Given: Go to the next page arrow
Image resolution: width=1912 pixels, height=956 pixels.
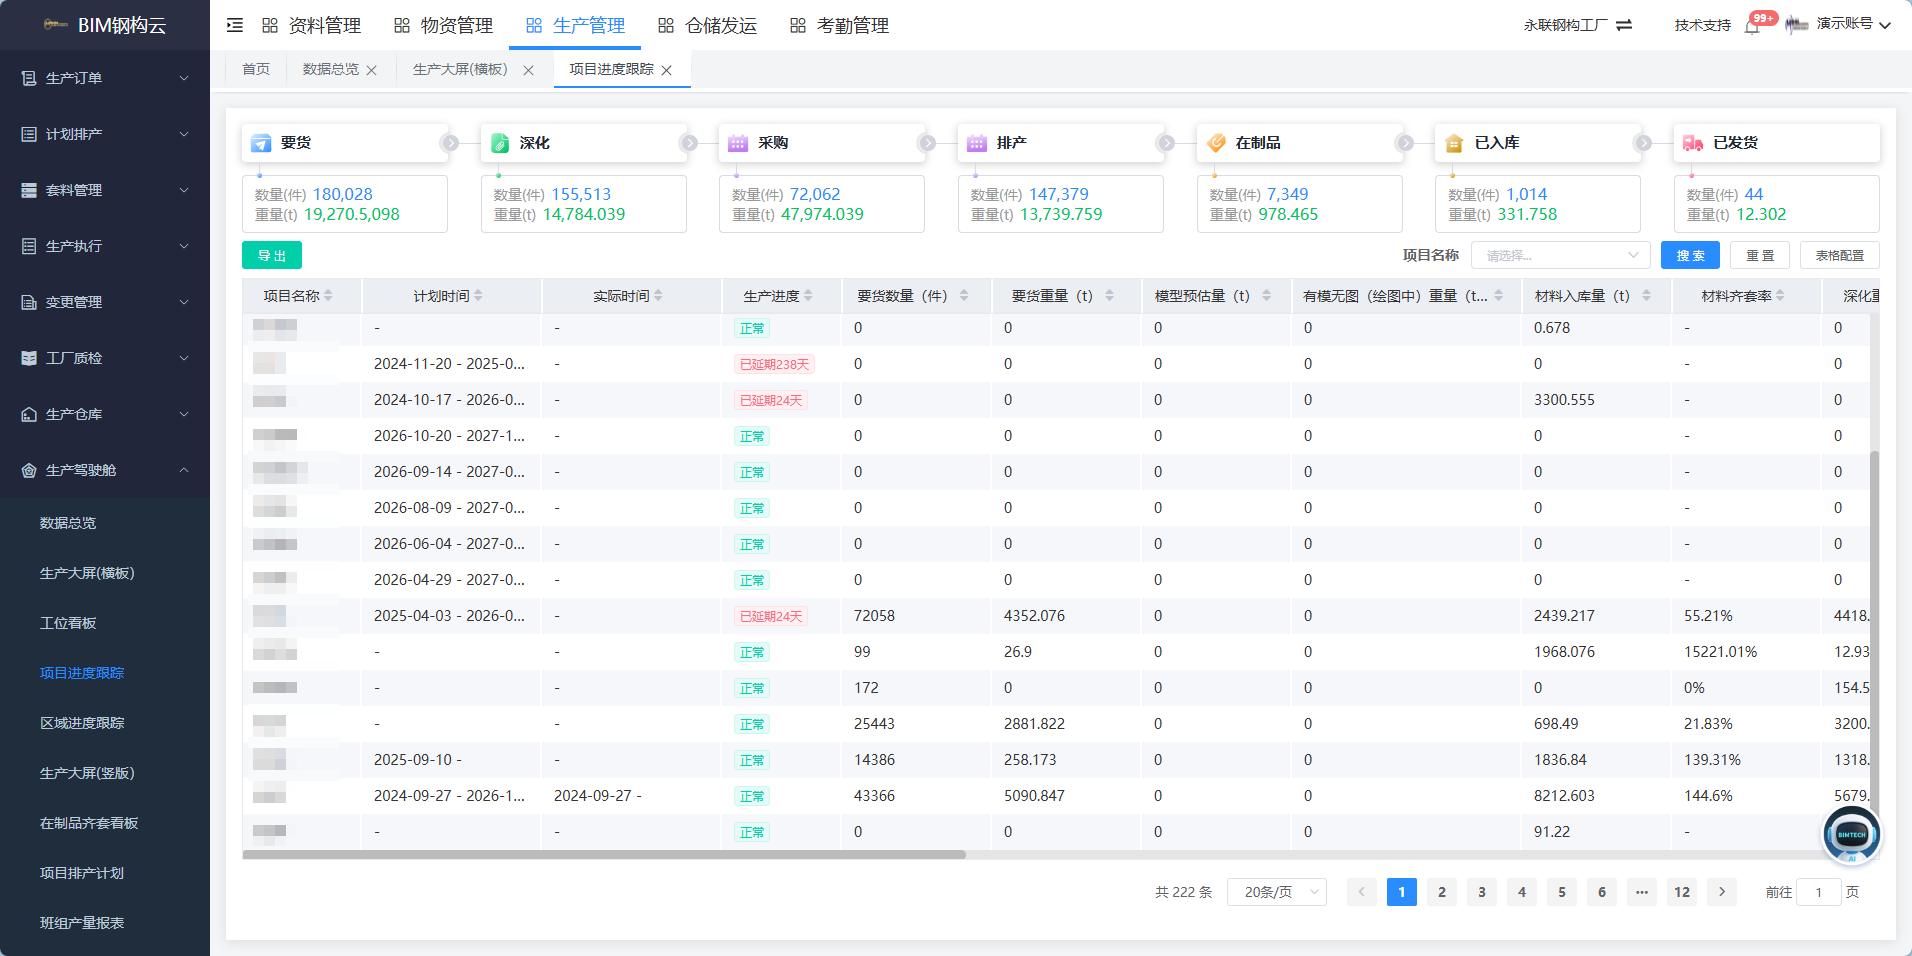Looking at the screenshot, I should [1722, 892].
